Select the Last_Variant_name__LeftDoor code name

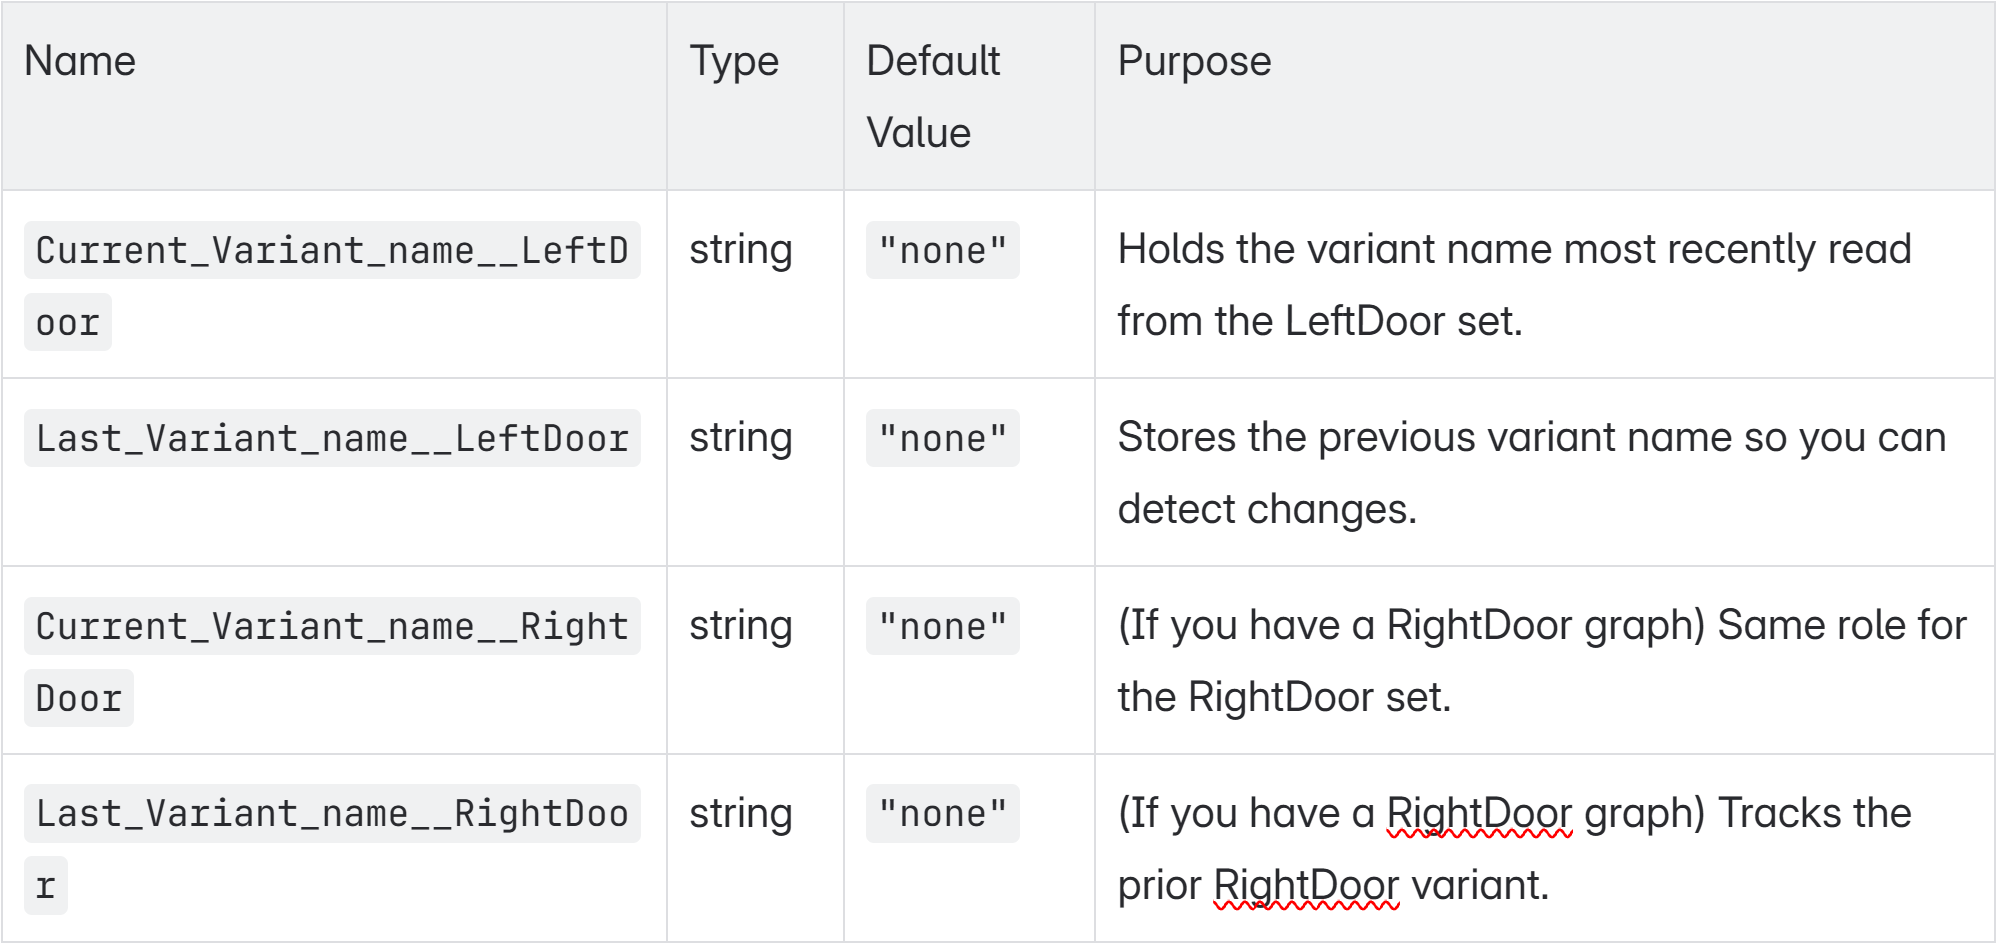(331, 439)
